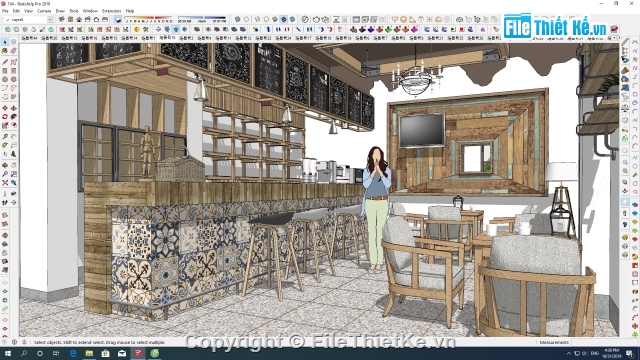
Task: Choose the Tape Measure tool
Action: [x=5, y=136]
